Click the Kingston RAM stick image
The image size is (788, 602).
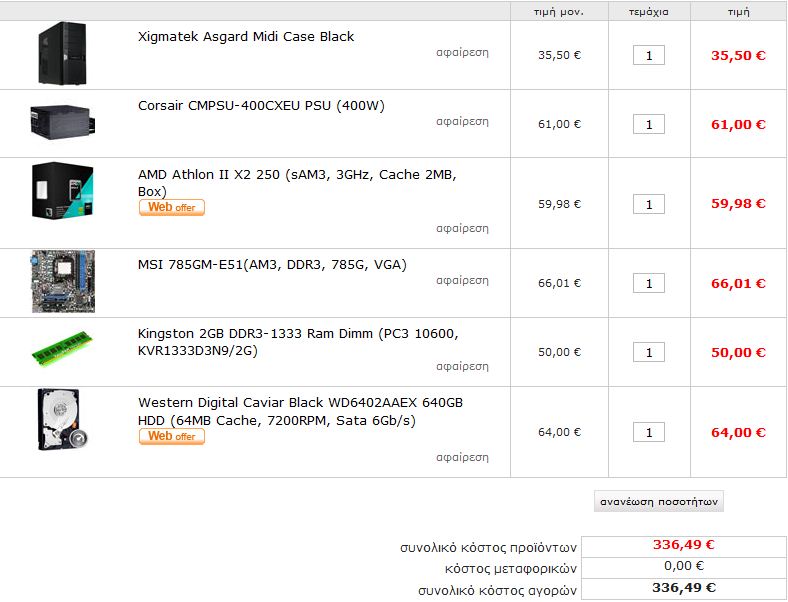[62, 348]
